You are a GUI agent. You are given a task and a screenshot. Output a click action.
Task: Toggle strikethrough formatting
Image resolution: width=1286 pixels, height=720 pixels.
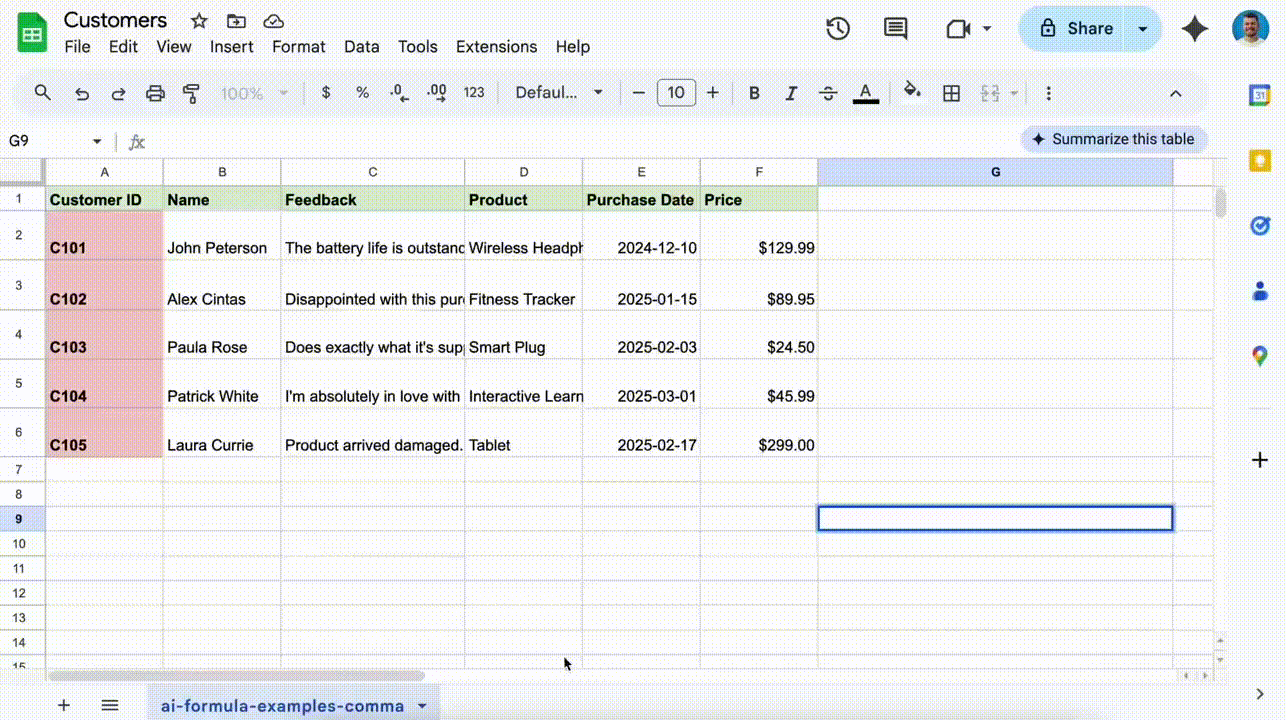pos(828,93)
